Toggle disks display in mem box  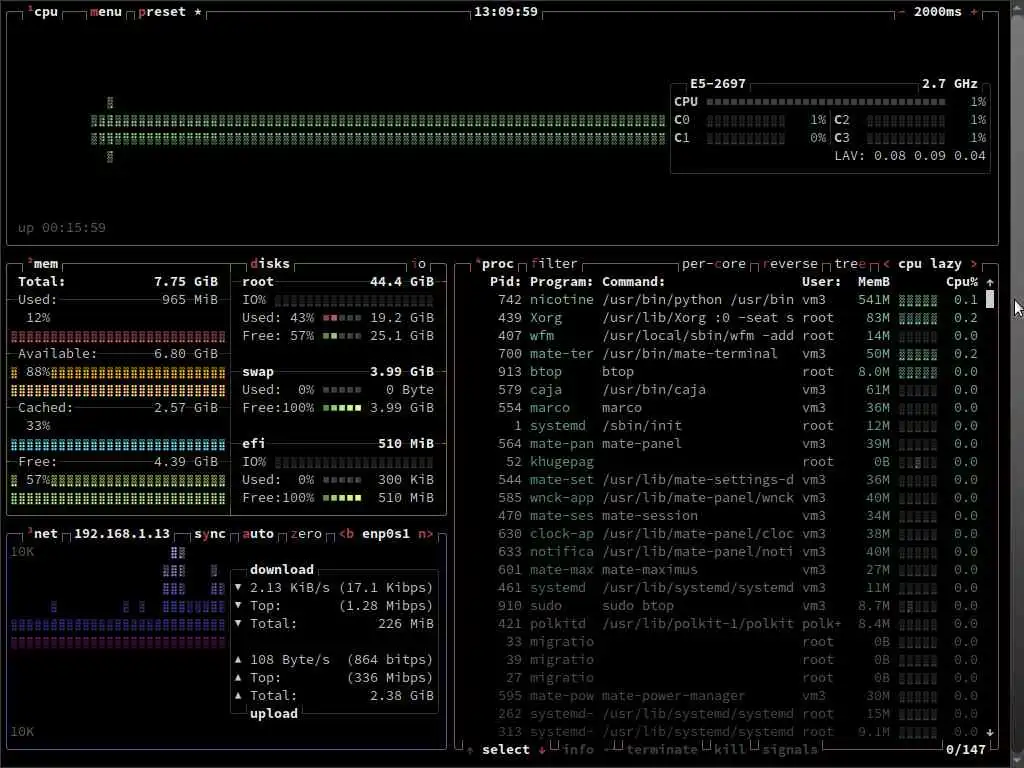point(270,264)
